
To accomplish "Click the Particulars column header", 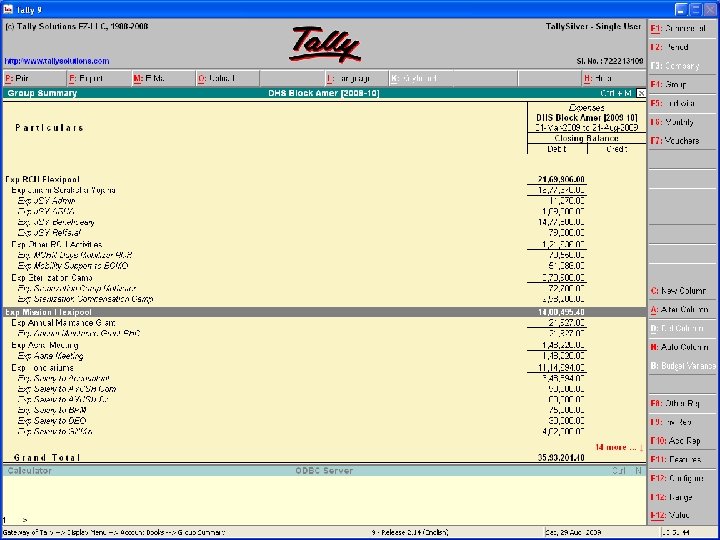I will 49,128.
